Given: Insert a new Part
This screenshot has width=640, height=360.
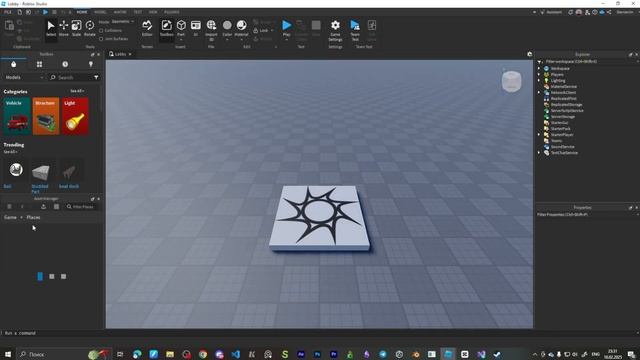Looking at the screenshot, I should [181, 29].
